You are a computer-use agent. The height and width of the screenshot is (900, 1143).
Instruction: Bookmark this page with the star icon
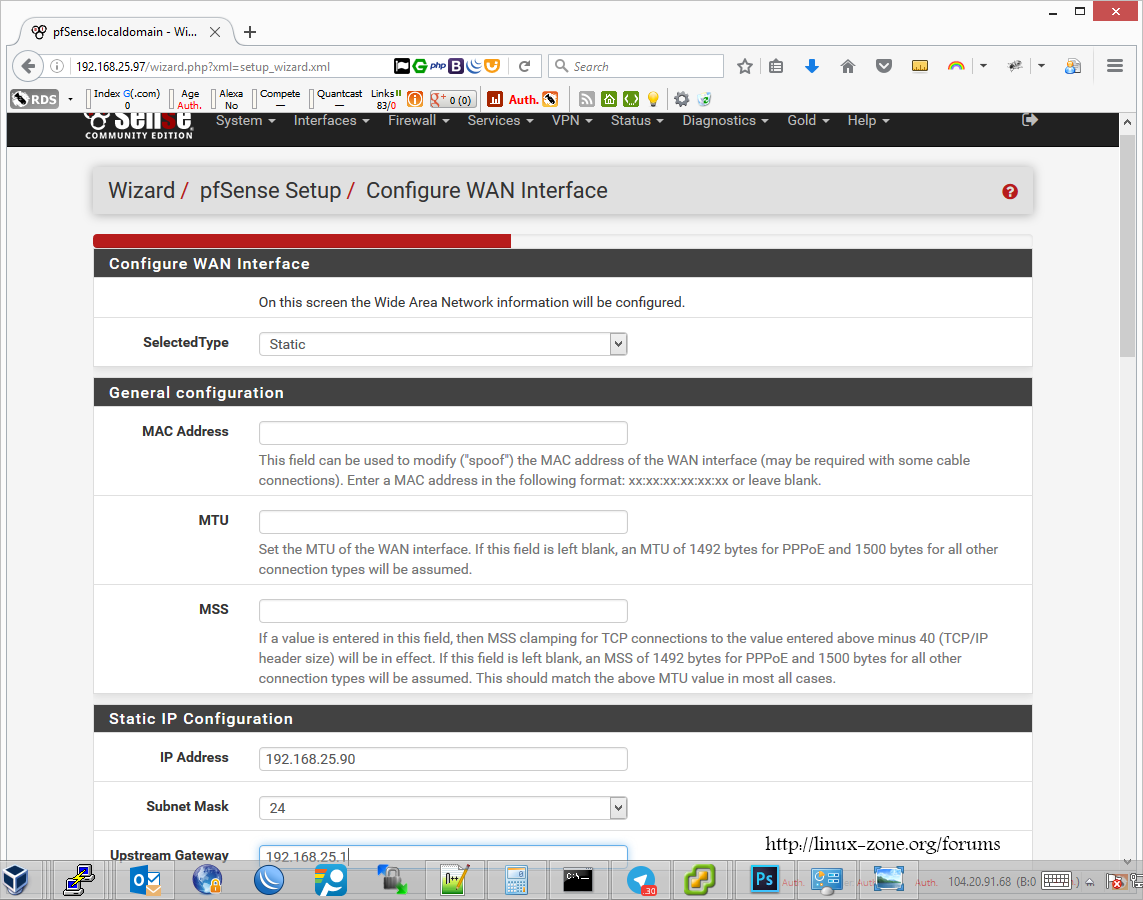point(745,67)
